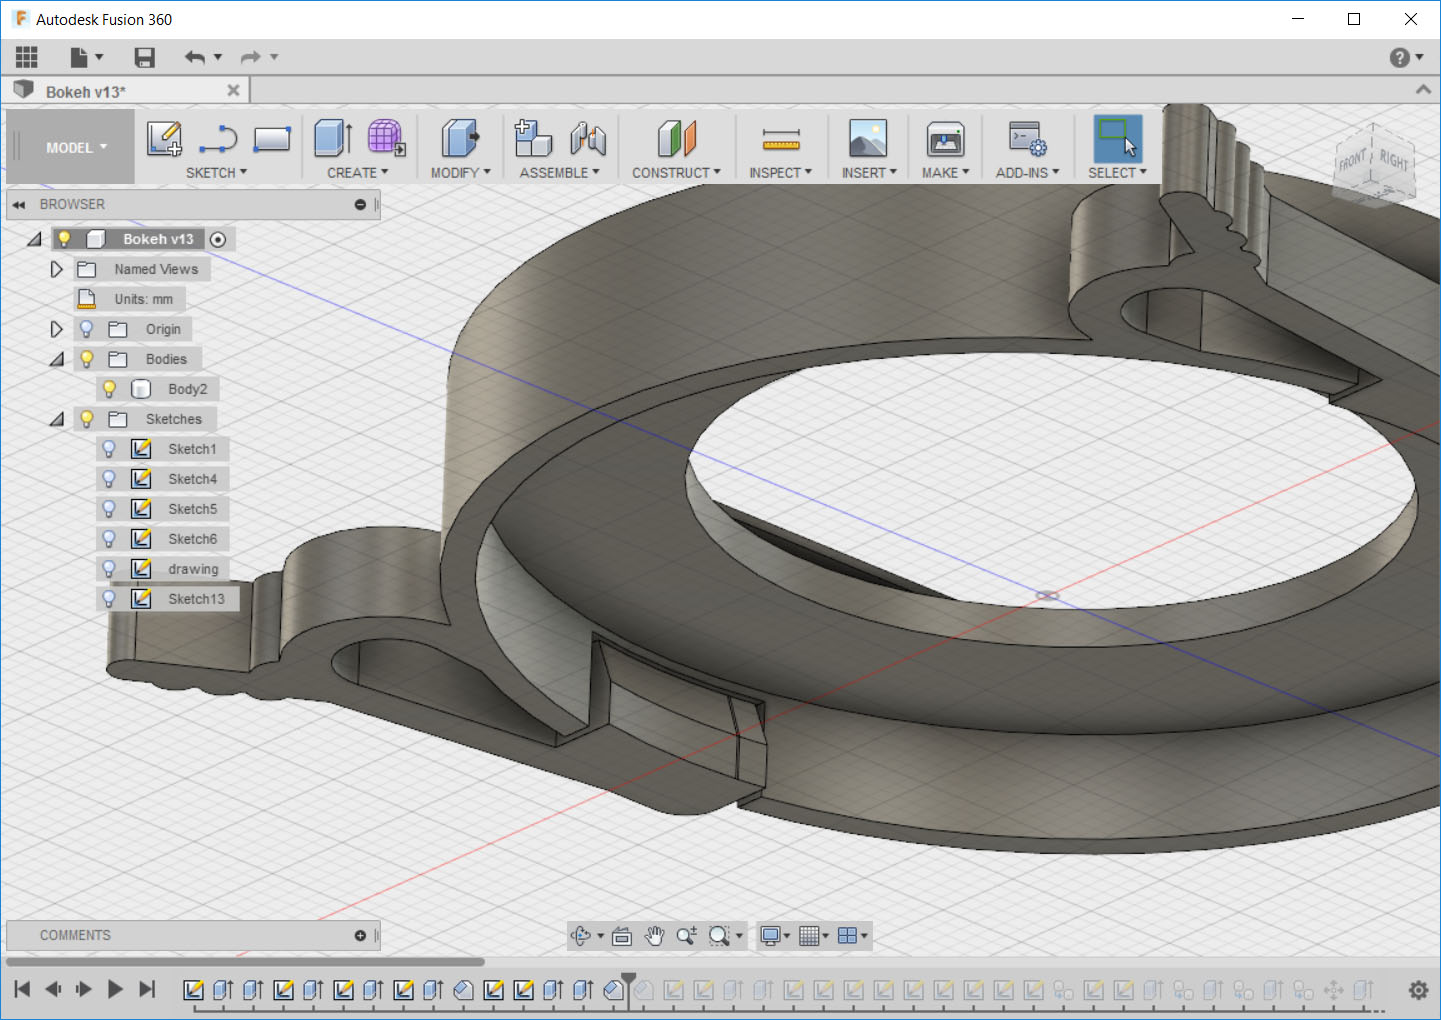1441x1020 pixels.
Task: Select the Sketch13 browser item
Action: [196, 599]
